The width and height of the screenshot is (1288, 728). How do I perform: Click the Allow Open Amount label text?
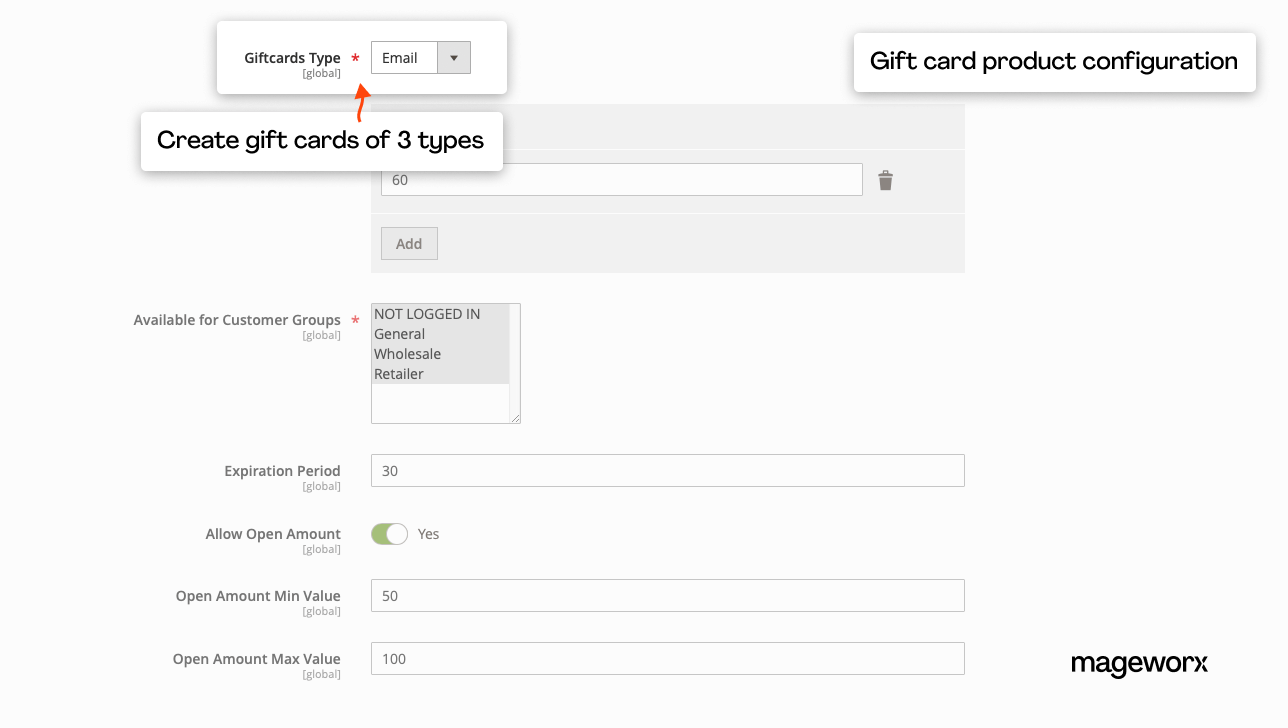pos(273,534)
